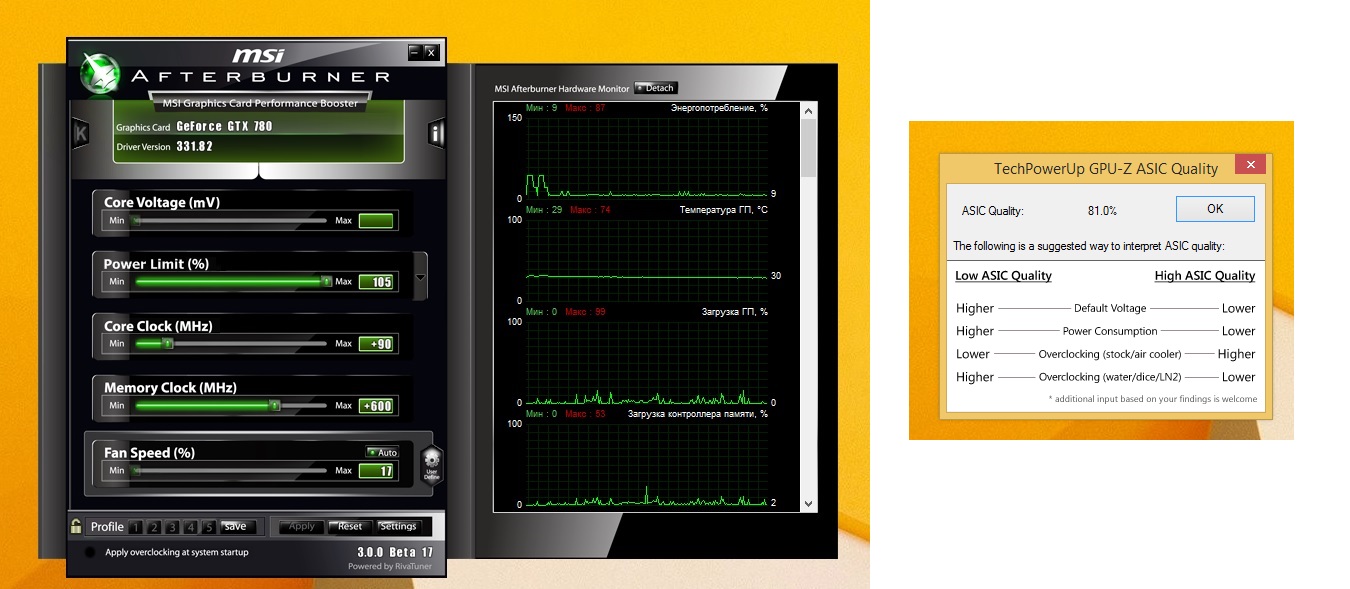1350x589 pixels.
Task: Adjust the Power Limit slider handle
Action: (326, 282)
